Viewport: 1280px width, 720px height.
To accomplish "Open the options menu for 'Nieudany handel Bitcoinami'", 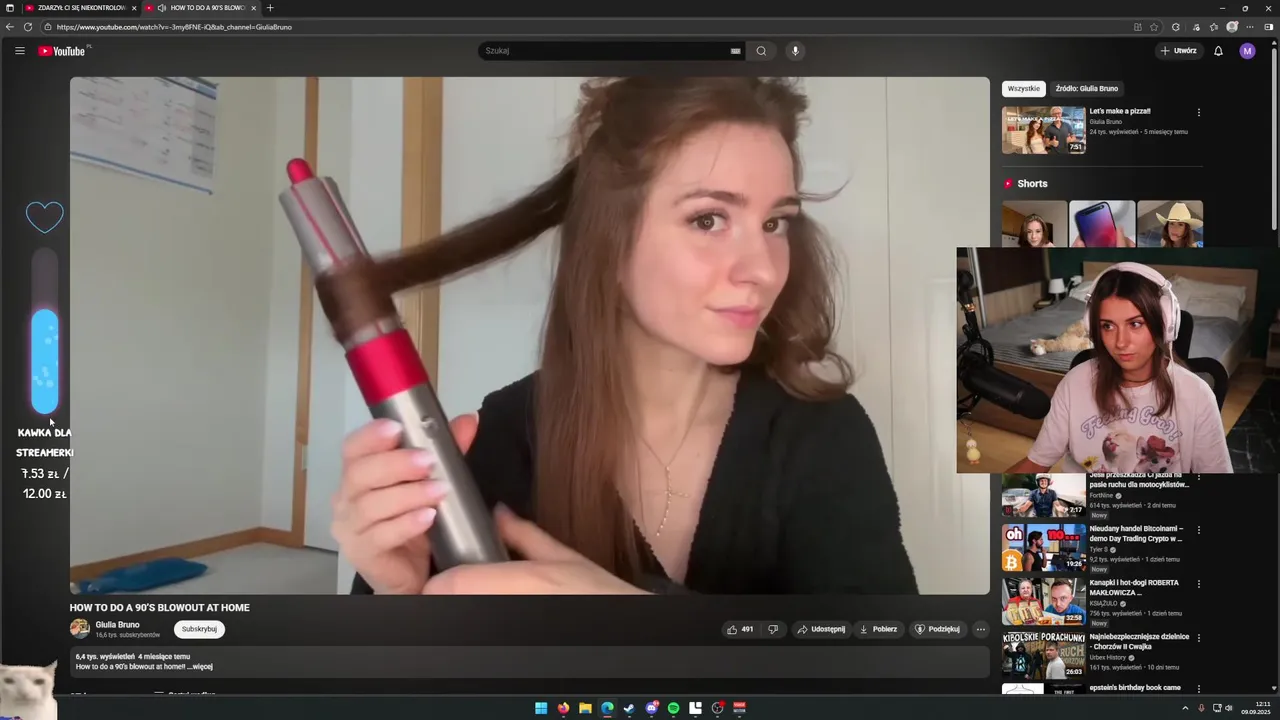I will tap(1199, 530).
